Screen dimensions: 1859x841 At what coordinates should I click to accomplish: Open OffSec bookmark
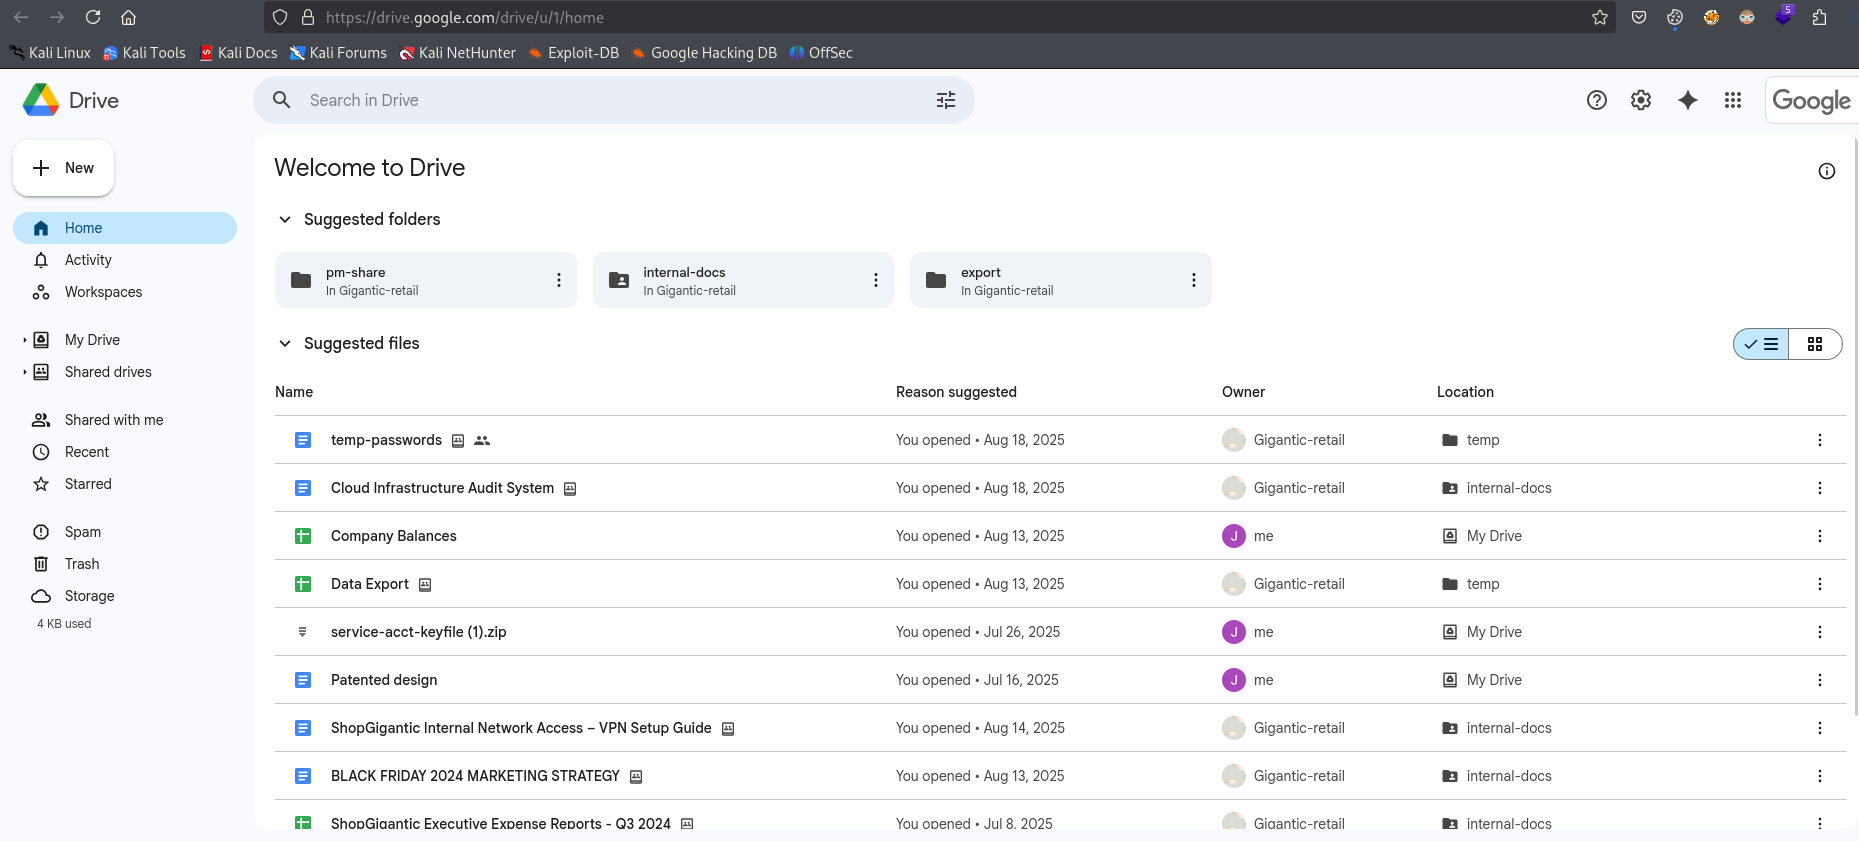click(821, 53)
